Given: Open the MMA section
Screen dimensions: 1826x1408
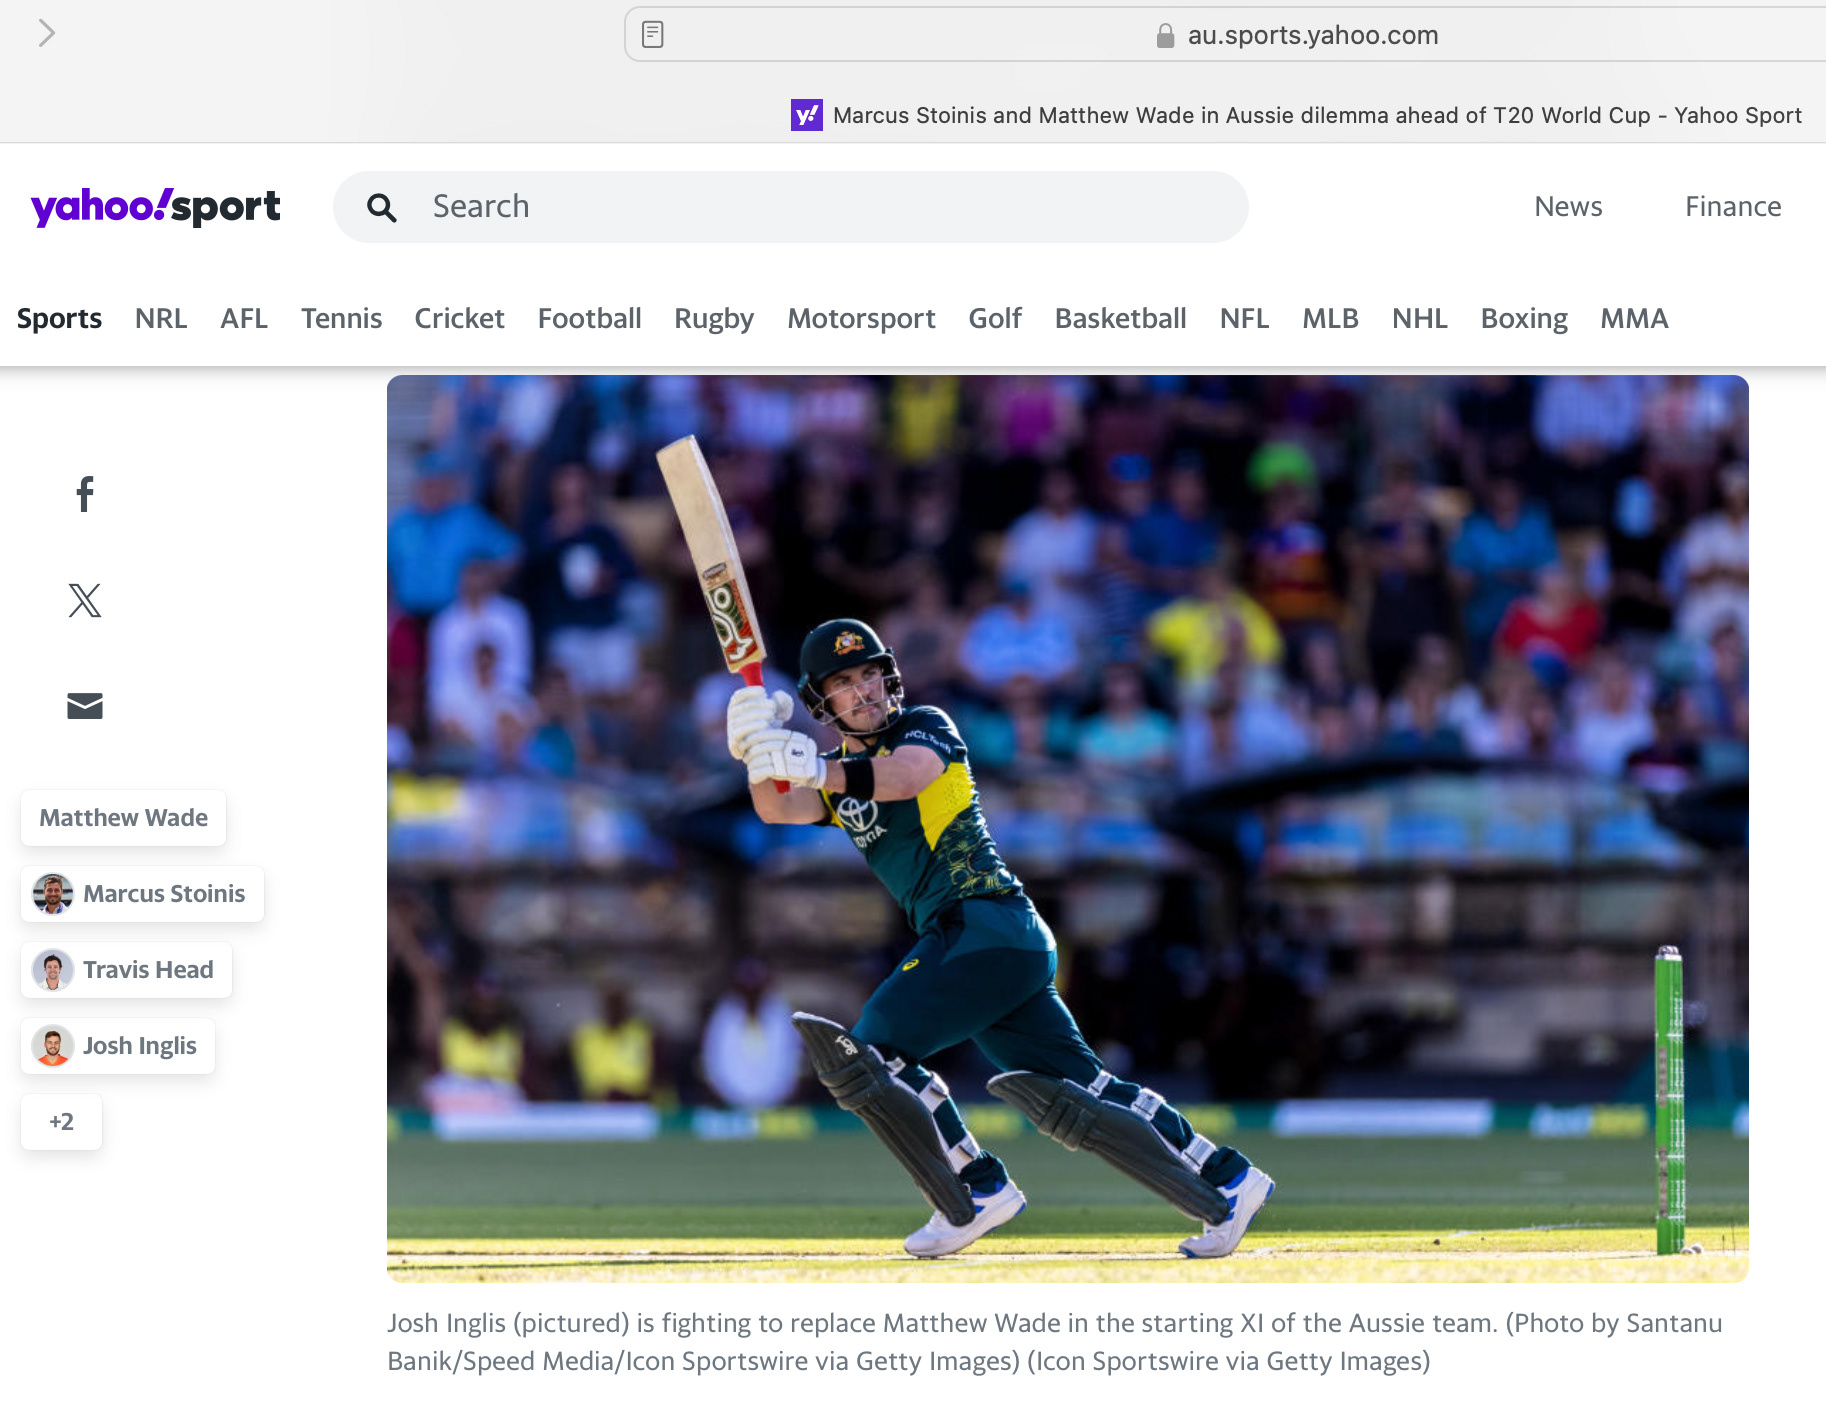Looking at the screenshot, I should click(x=1634, y=319).
